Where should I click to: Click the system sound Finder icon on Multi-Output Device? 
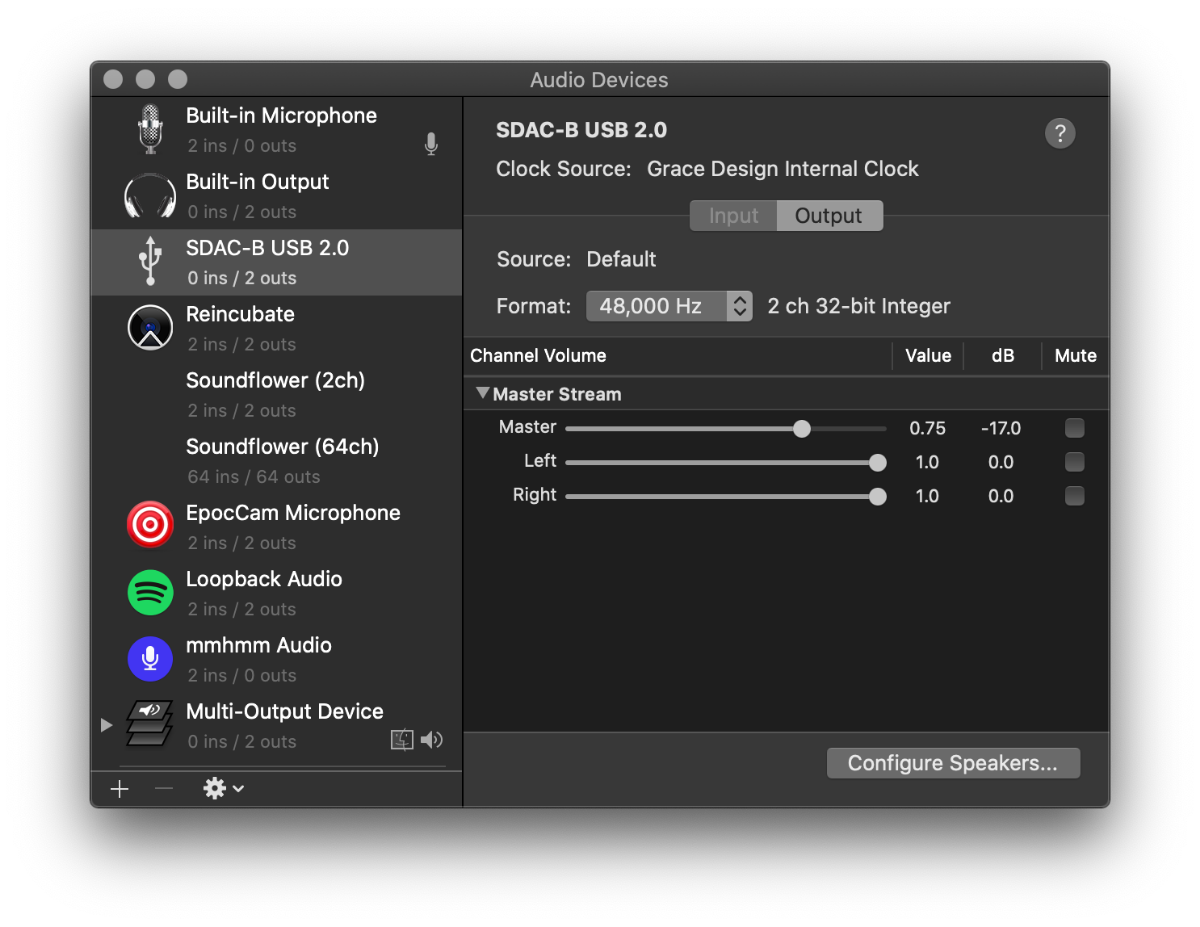tap(402, 740)
